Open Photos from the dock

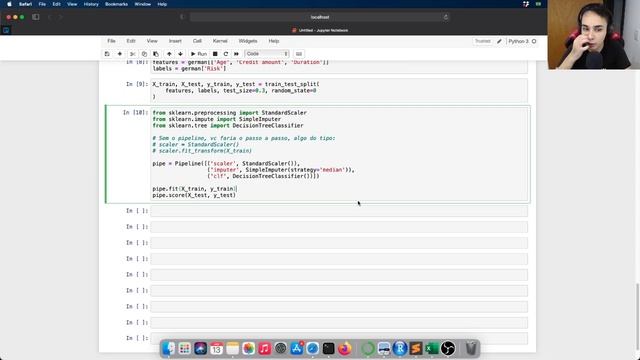pos(248,349)
